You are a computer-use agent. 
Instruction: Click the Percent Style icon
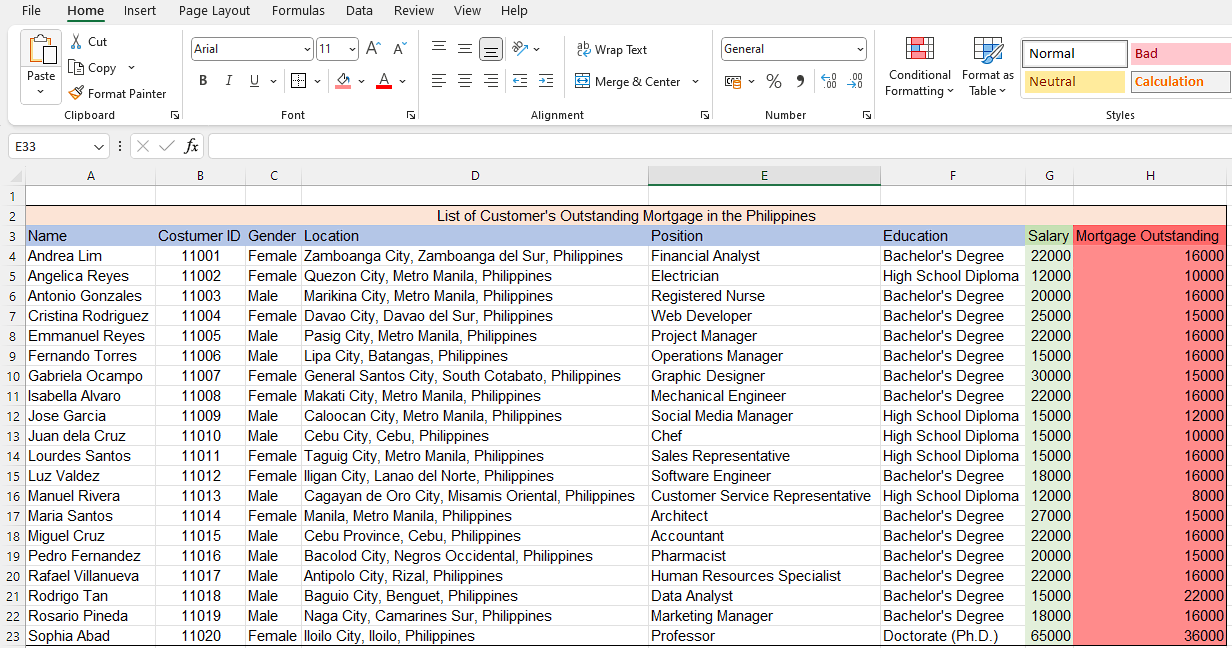tap(773, 81)
